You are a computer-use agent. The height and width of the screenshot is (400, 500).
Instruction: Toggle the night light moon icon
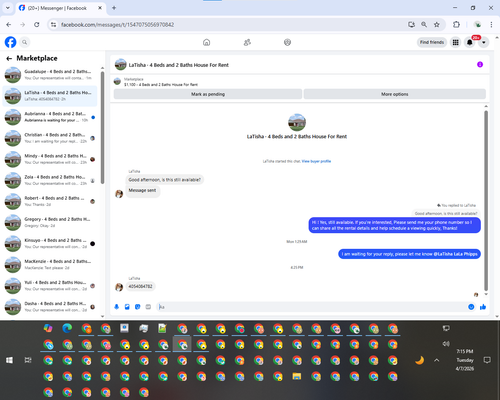420,360
